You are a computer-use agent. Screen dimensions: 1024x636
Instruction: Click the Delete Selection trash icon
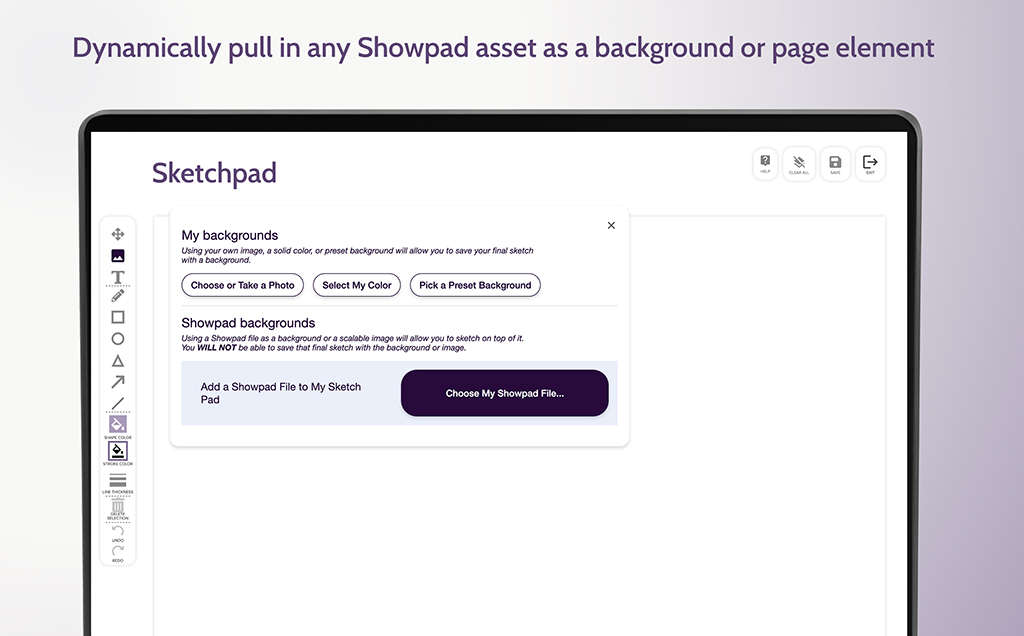pyautogui.click(x=118, y=508)
